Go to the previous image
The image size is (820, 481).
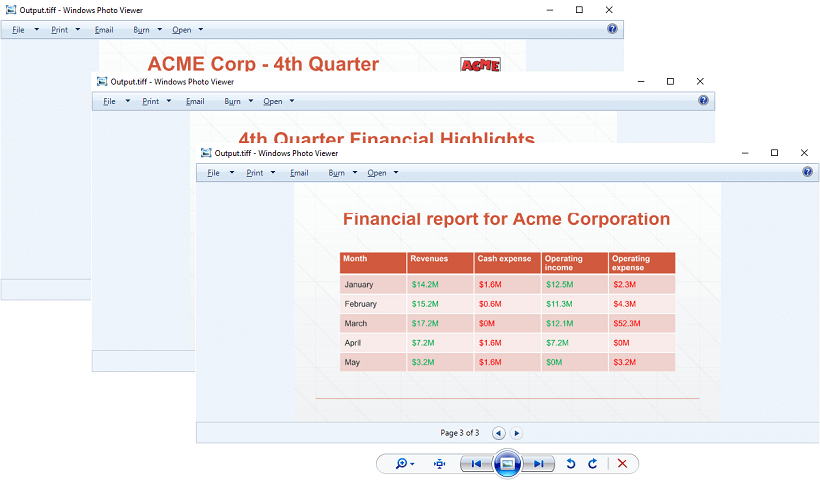[x=476, y=464]
